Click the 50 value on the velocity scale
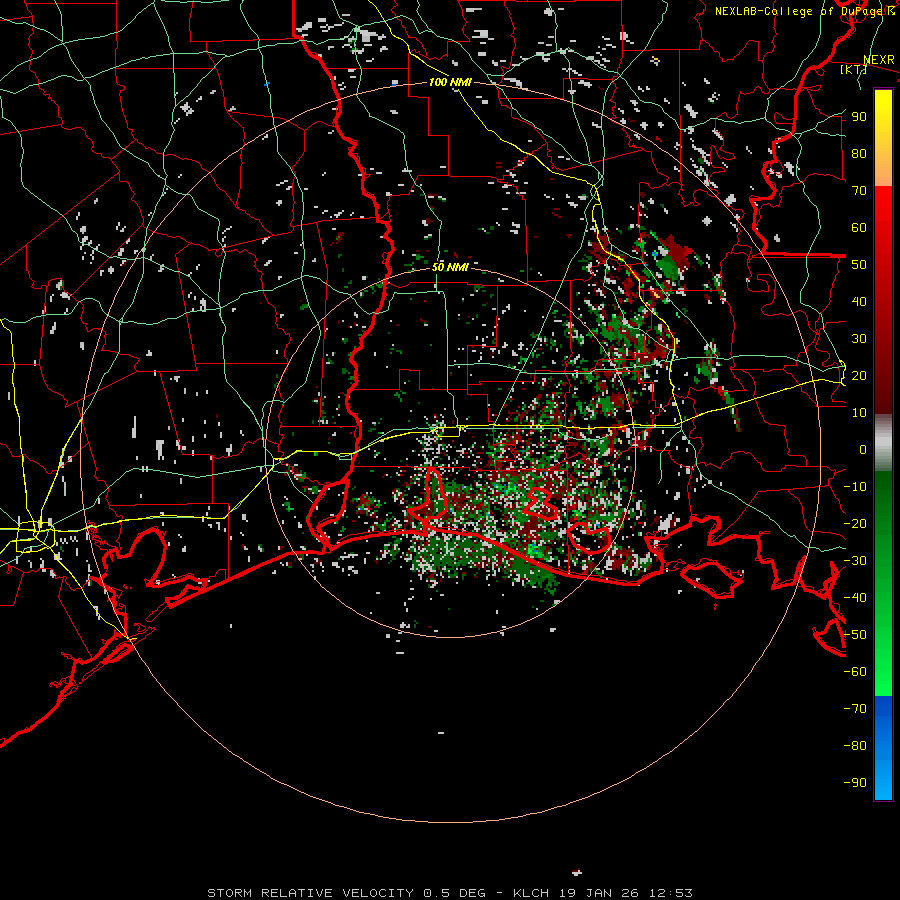Viewport: 900px width, 900px height. coord(859,265)
